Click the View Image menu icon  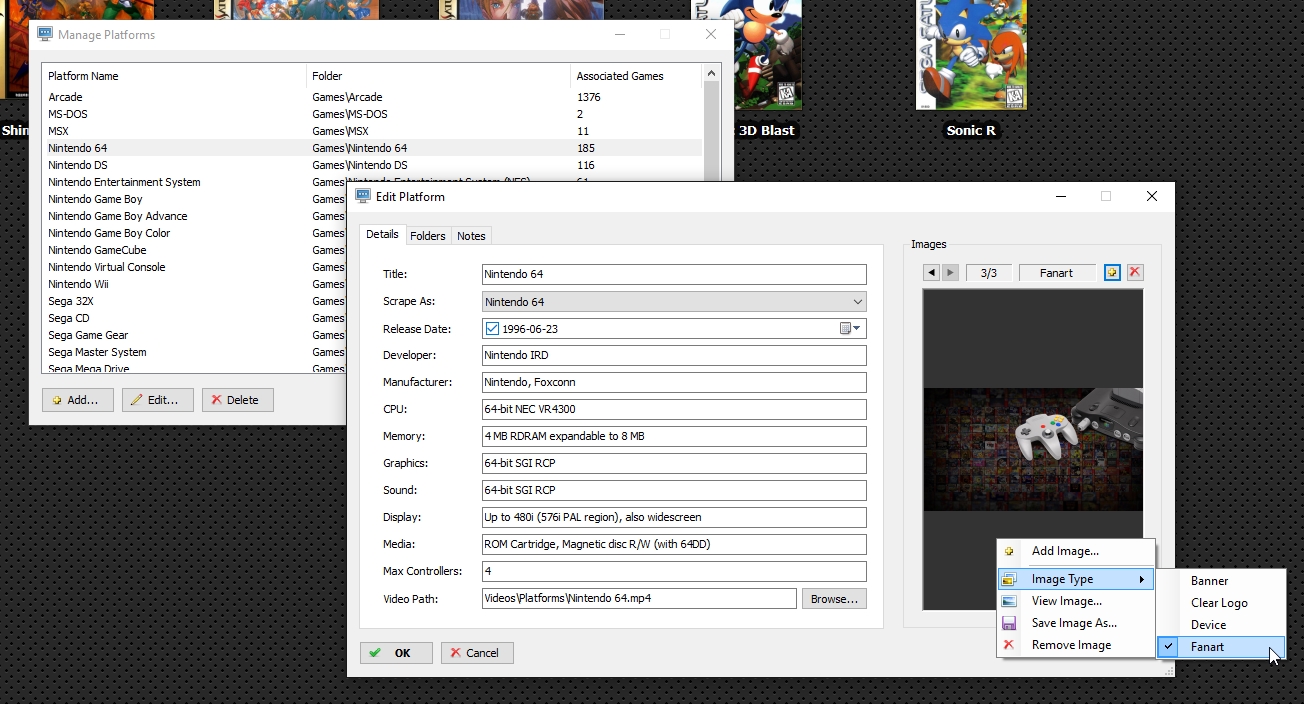[x=1009, y=601]
